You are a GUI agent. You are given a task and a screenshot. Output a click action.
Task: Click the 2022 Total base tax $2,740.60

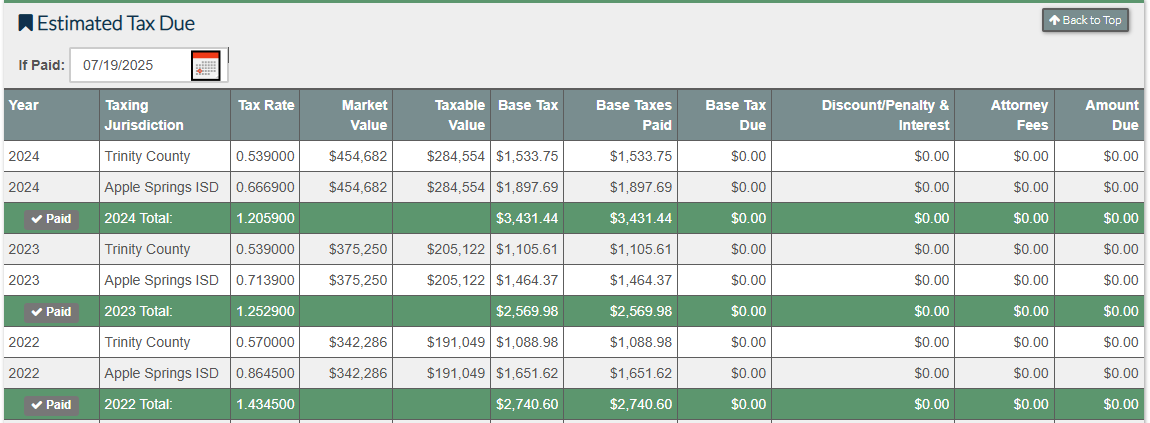tap(527, 405)
